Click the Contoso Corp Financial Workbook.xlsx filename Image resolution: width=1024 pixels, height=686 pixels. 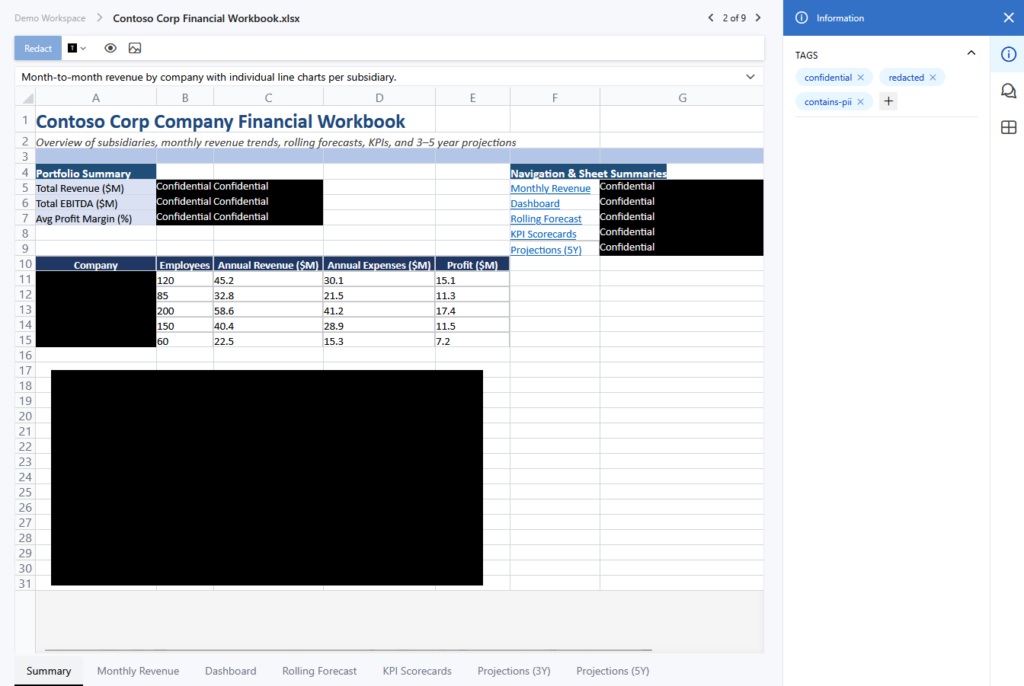[206, 18]
